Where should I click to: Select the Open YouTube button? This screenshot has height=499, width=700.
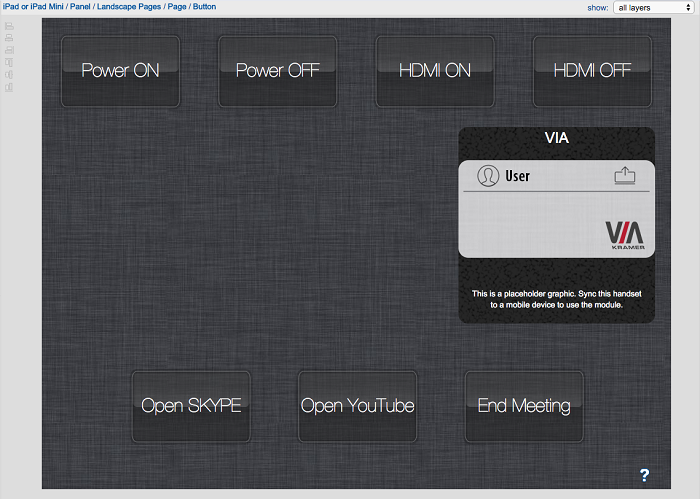tap(358, 406)
